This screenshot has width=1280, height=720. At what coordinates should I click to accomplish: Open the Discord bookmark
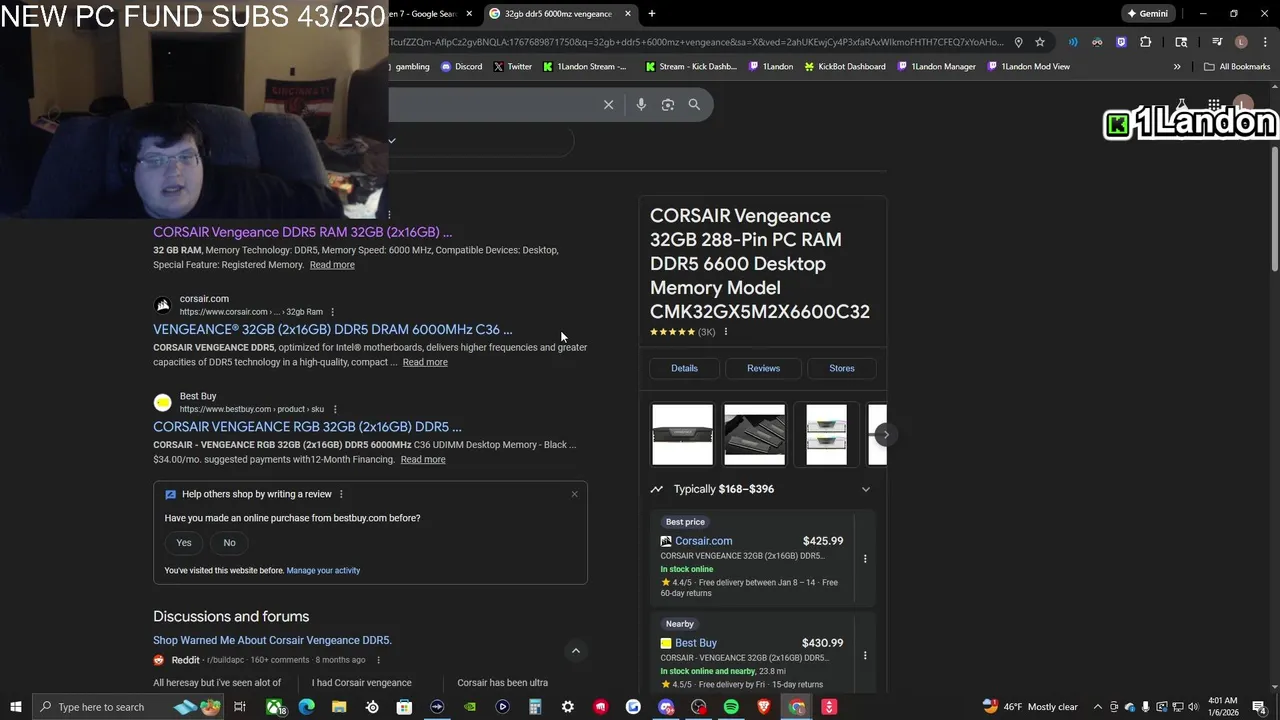click(x=461, y=67)
